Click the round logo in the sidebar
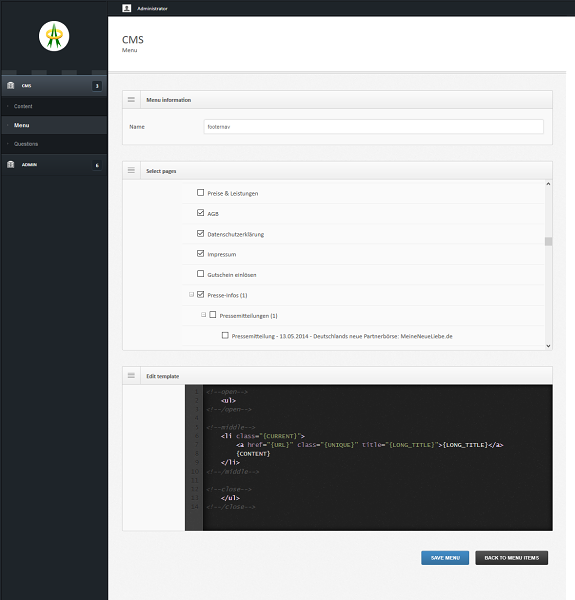This screenshot has height=600, width=575. (x=54, y=36)
